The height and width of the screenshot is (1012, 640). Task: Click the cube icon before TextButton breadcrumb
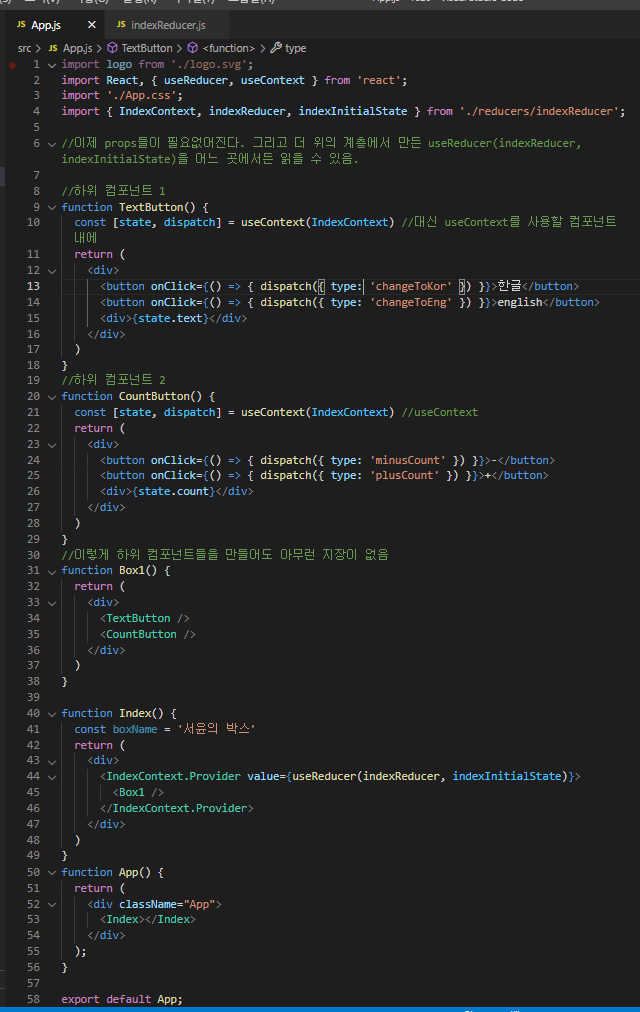(112, 48)
